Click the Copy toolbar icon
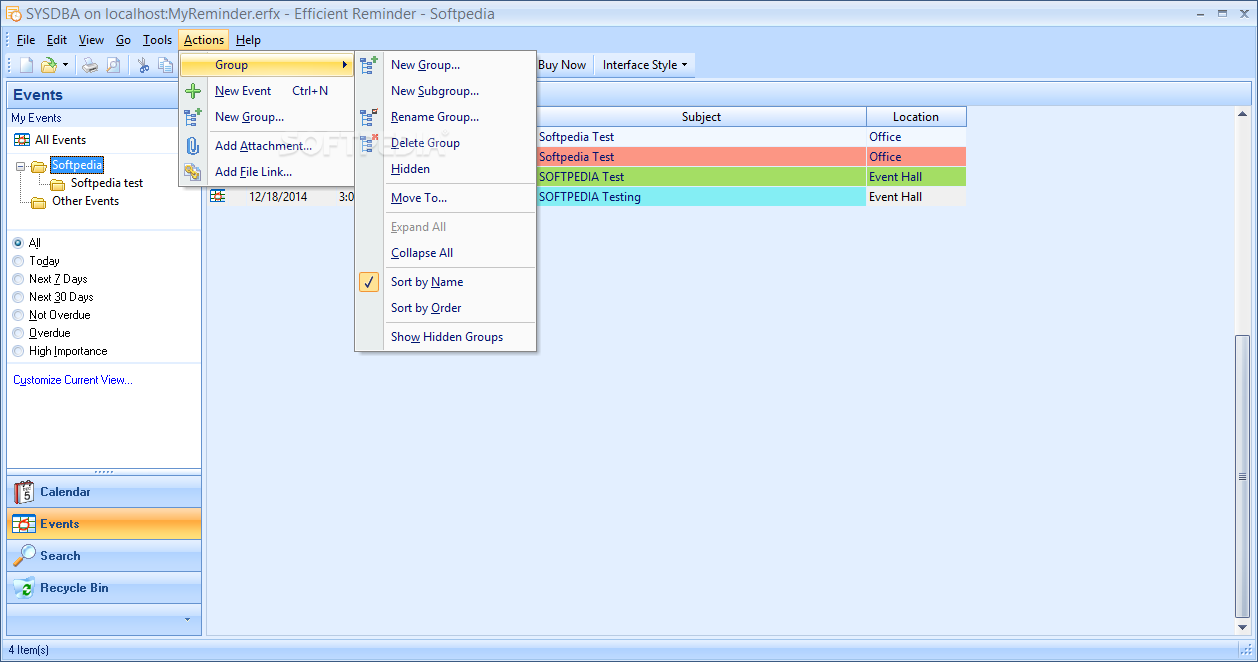1258x662 pixels. click(165, 65)
